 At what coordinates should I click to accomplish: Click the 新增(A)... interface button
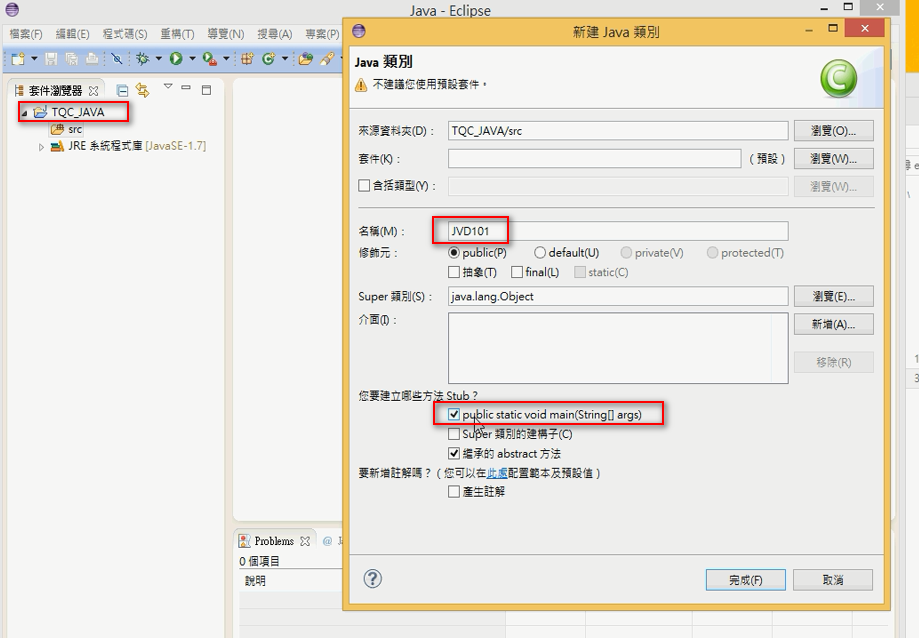tap(833, 324)
